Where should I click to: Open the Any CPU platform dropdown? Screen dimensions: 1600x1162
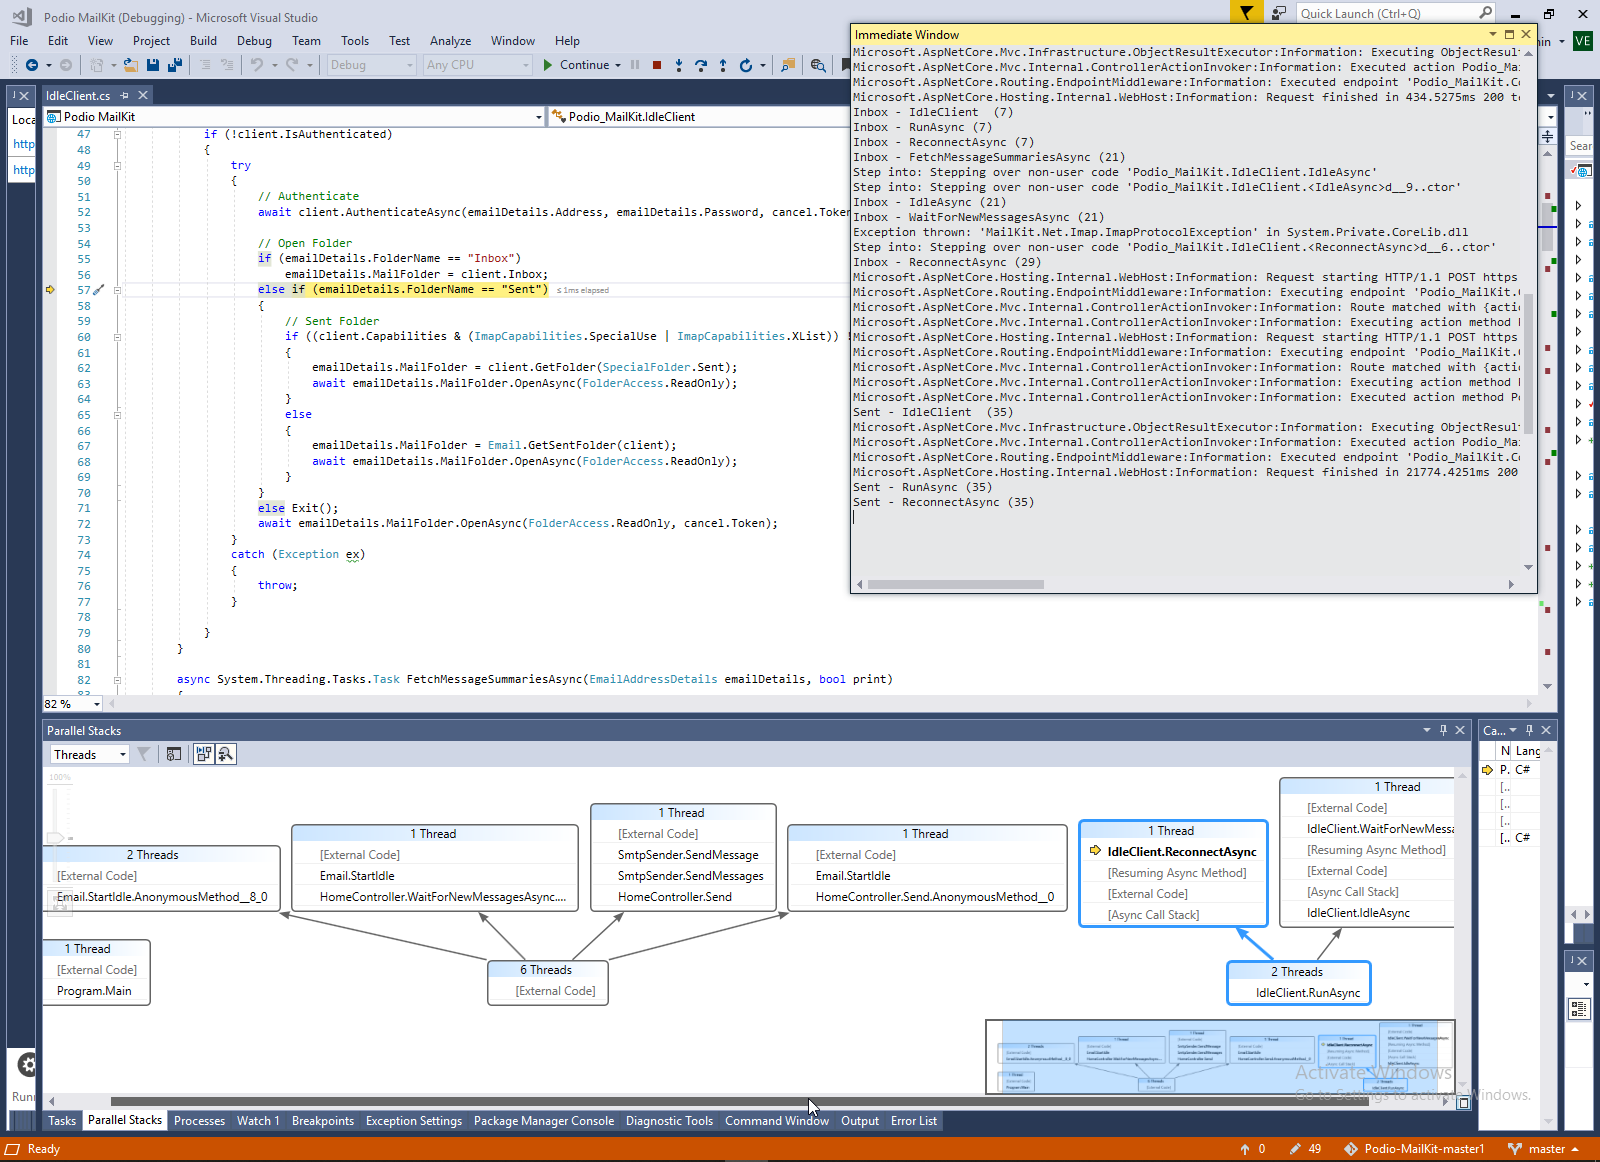(477, 65)
